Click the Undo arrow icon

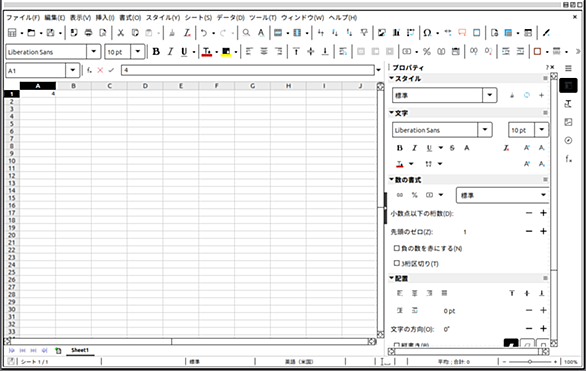[204, 33]
